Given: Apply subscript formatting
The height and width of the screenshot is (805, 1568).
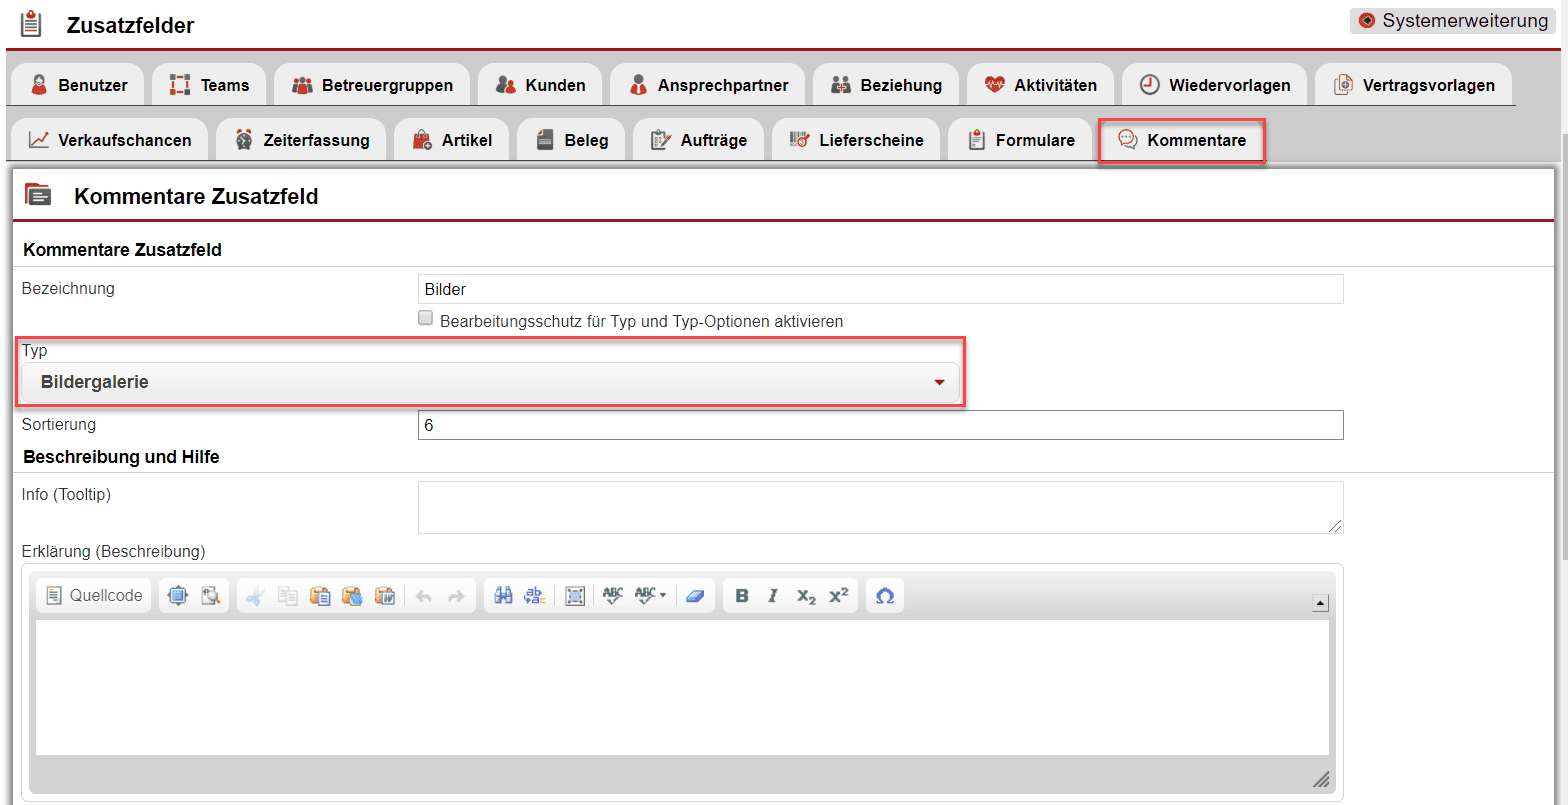Looking at the screenshot, I should click(806, 596).
